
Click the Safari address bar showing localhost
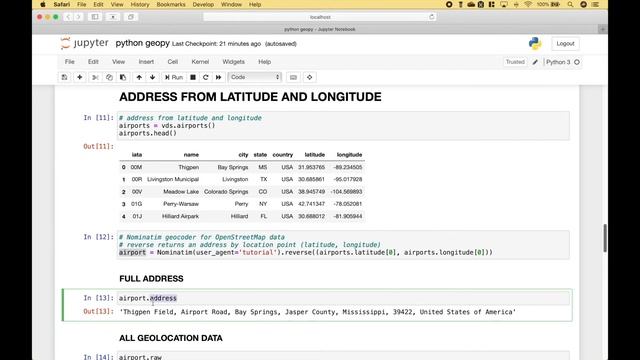pos(320,17)
